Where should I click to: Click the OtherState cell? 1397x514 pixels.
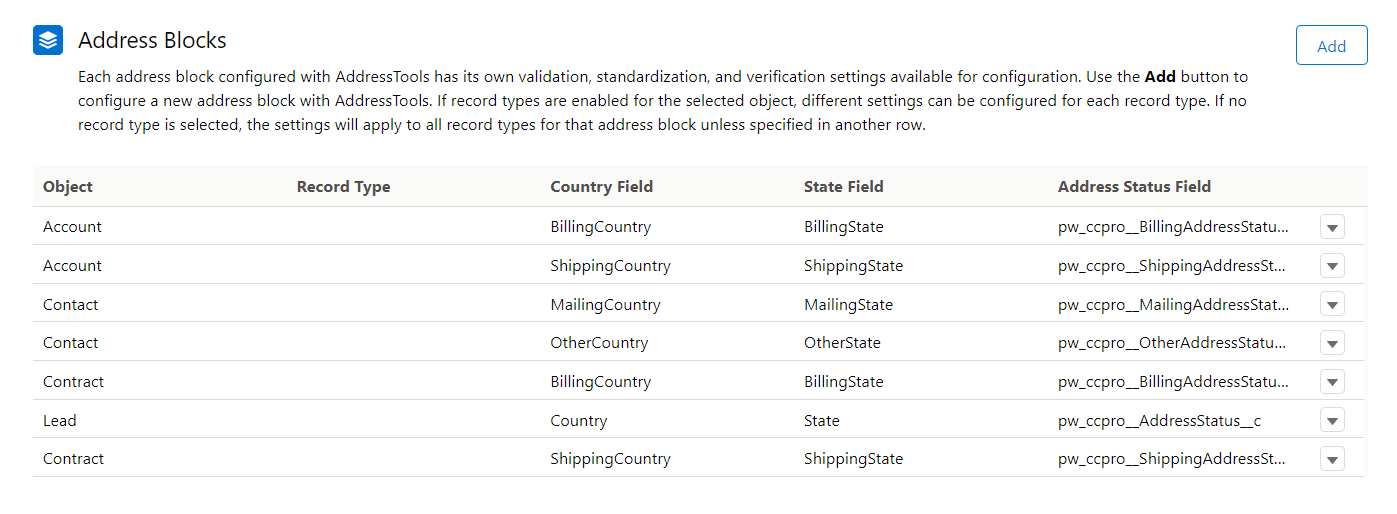pyautogui.click(x=842, y=343)
